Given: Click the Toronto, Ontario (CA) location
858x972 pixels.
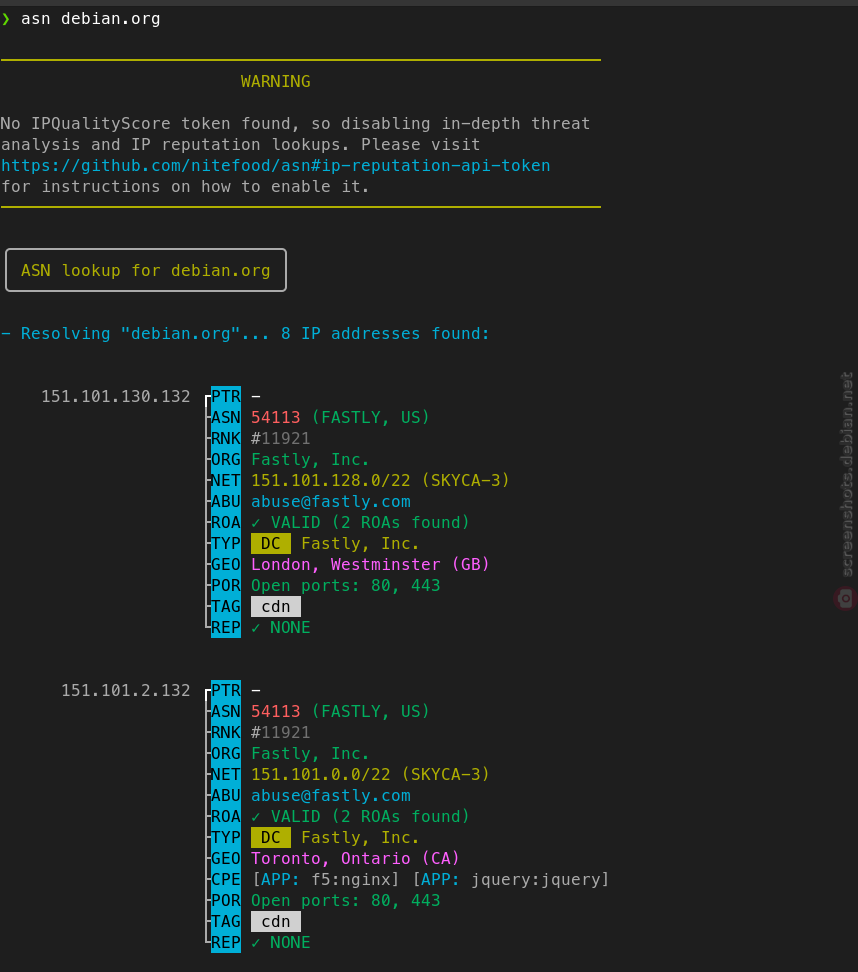Looking at the screenshot, I should click(x=355, y=859).
